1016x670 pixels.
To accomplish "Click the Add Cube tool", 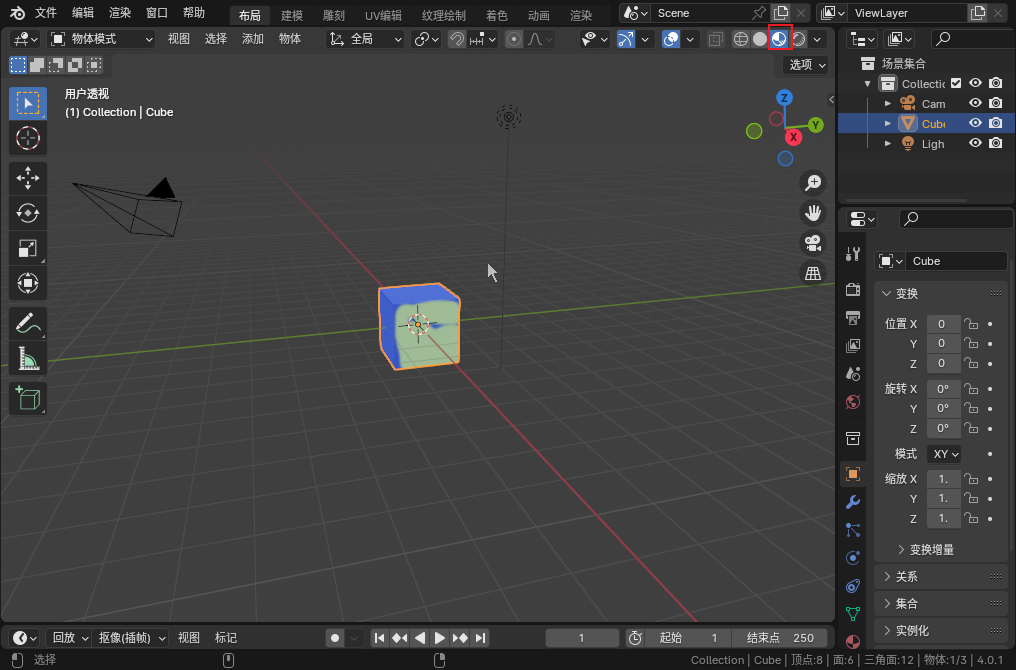I will 28,399.
